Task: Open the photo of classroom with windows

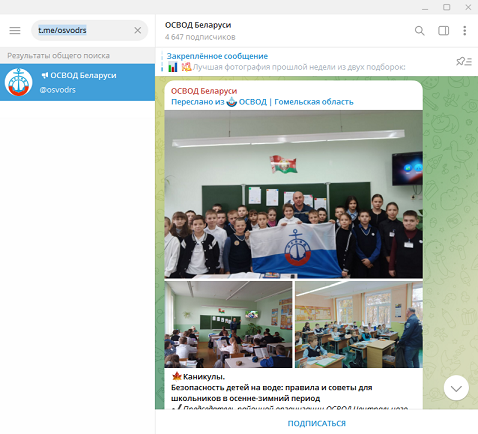Action: (359, 325)
